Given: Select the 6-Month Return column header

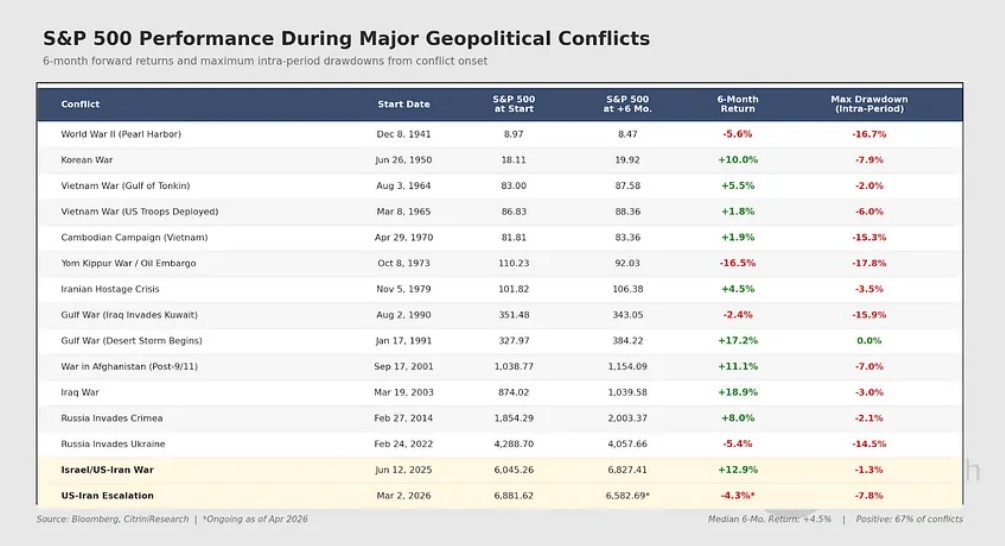Looking at the screenshot, I should (737, 104).
